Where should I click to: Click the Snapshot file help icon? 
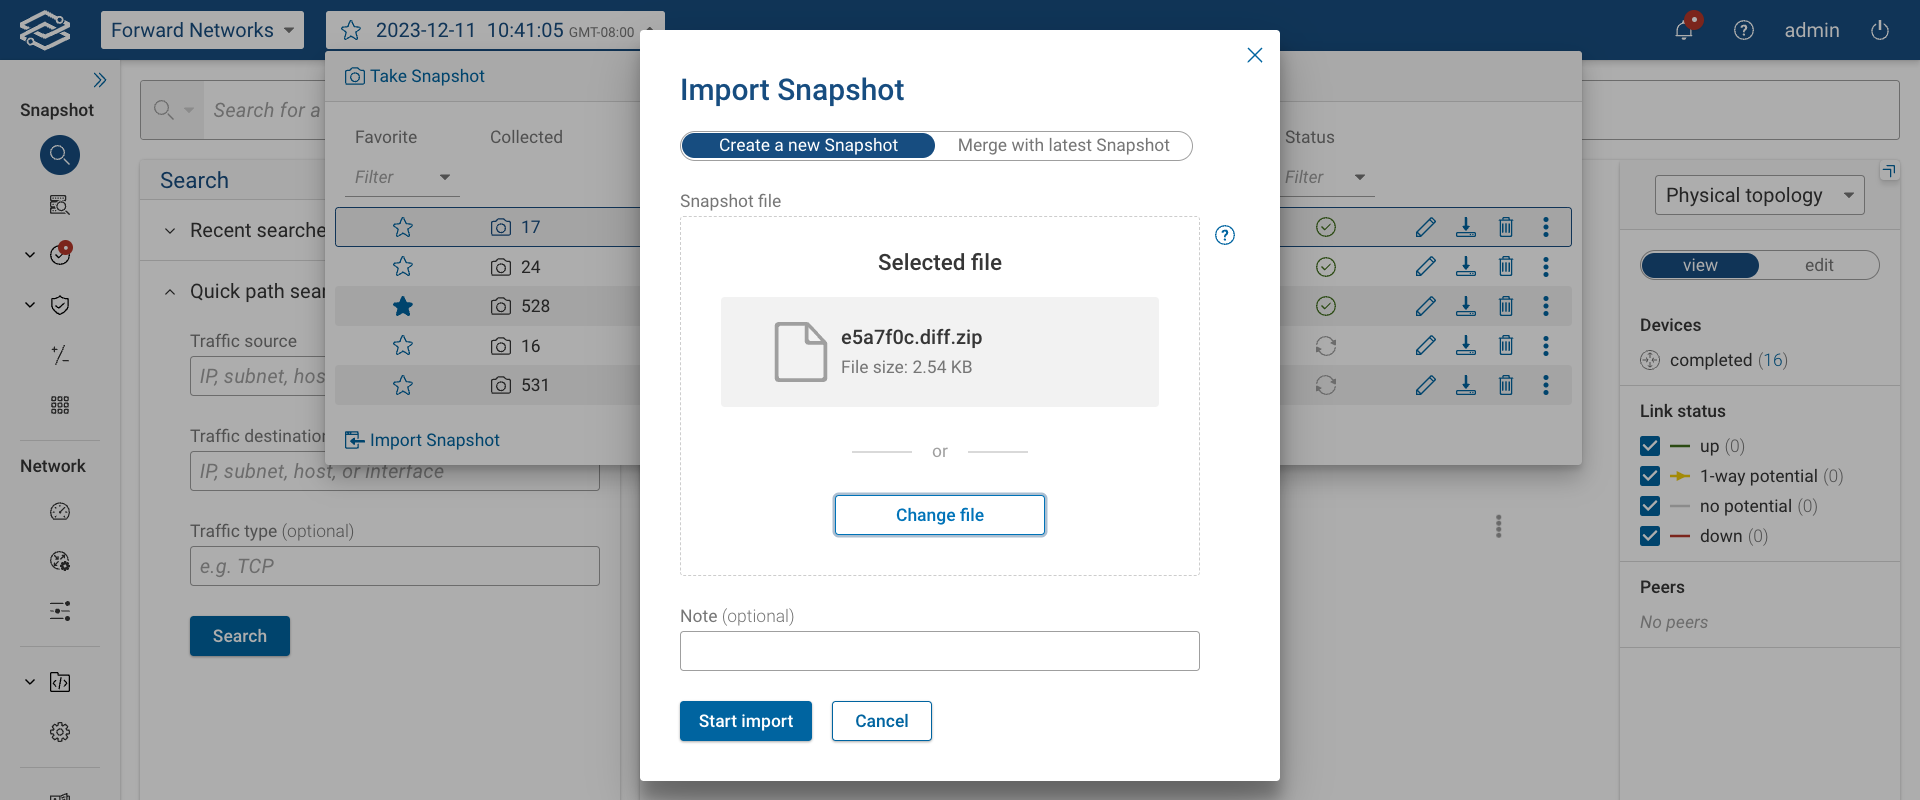1225,235
